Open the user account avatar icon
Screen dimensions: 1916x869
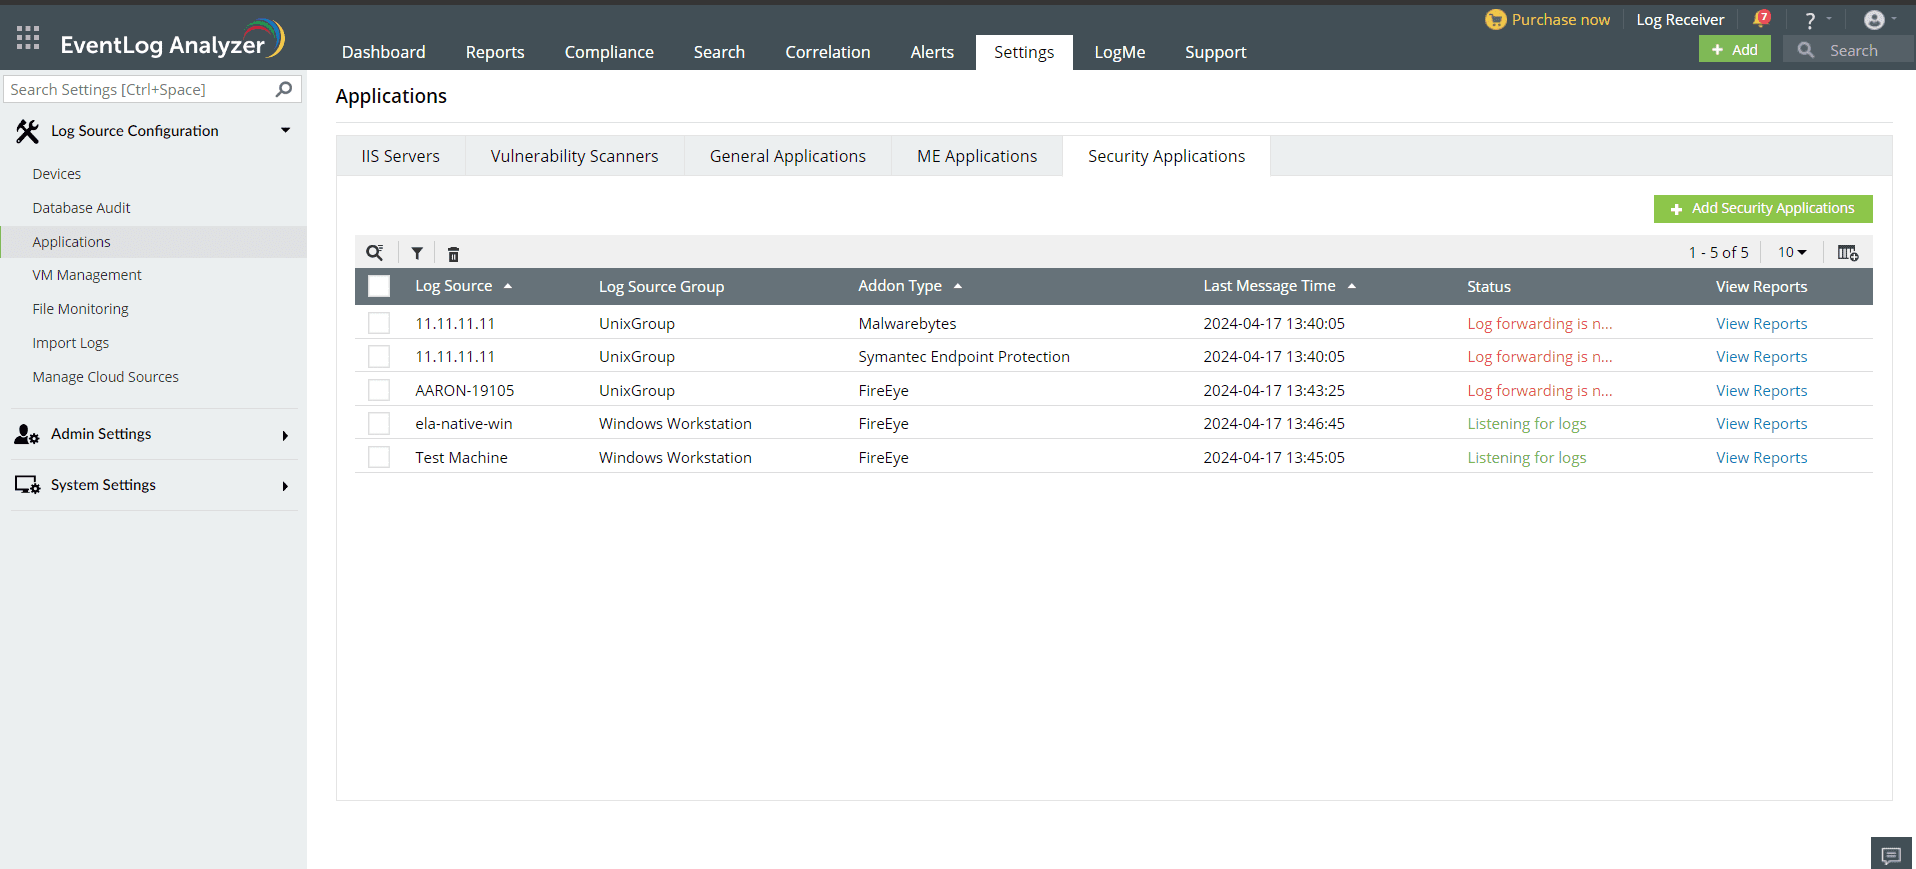pyautogui.click(x=1874, y=20)
